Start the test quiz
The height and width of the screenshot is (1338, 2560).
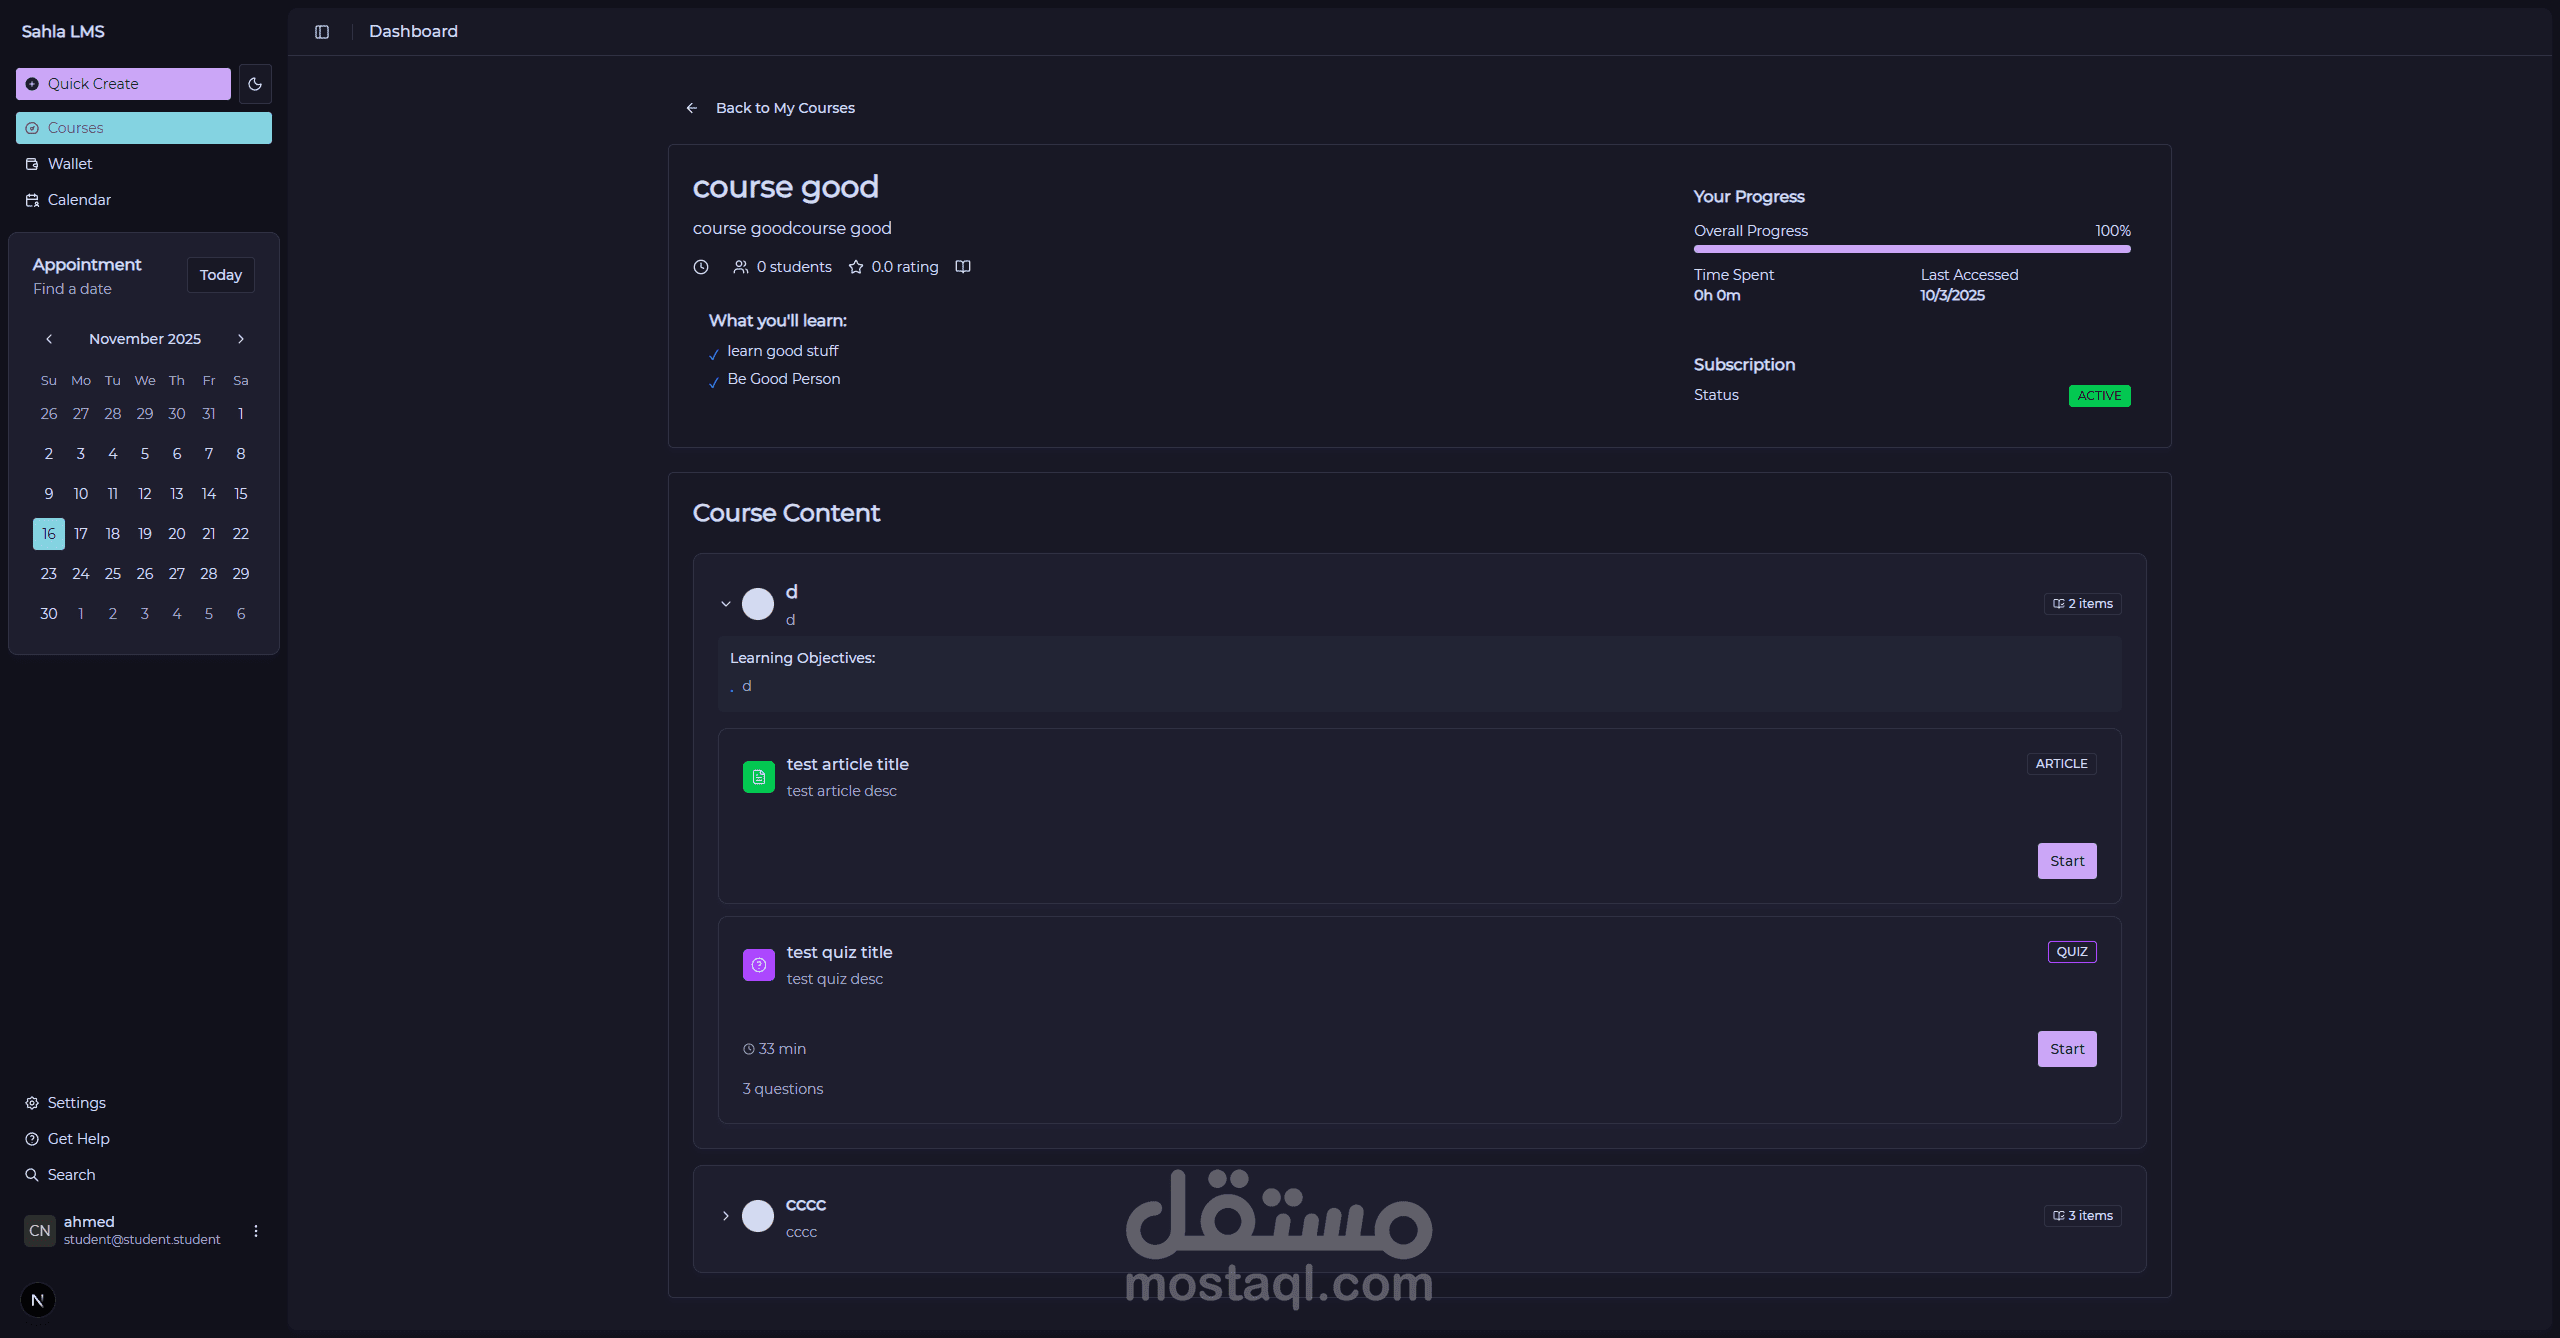pyautogui.click(x=2067, y=1049)
